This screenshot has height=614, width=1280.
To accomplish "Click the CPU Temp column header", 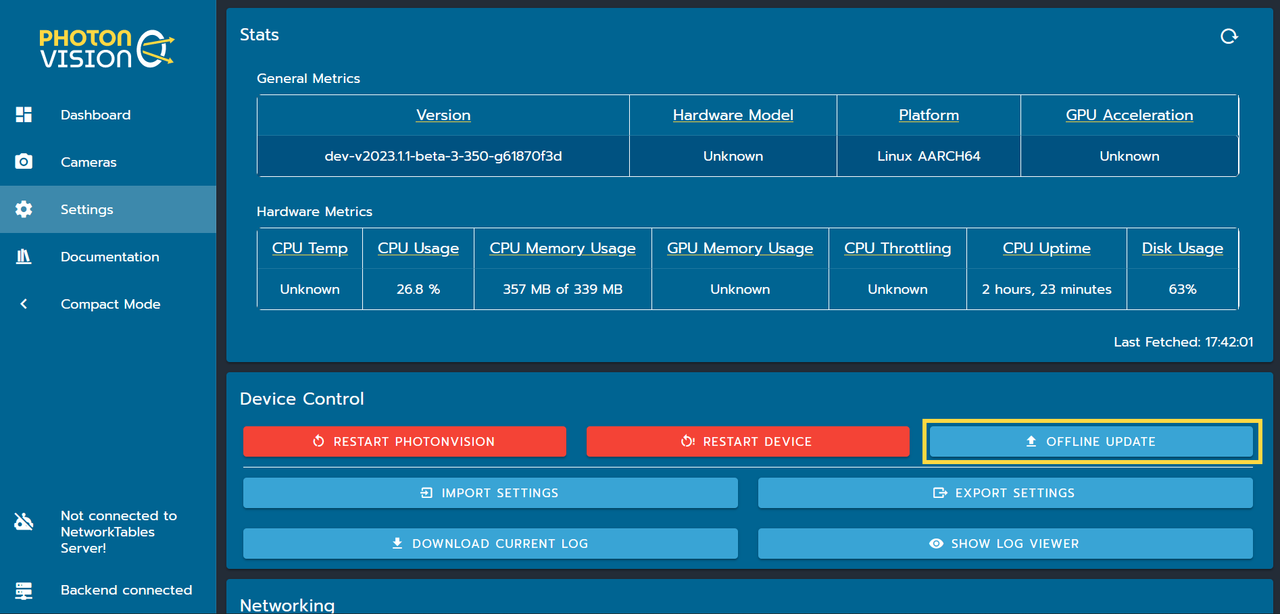I will click(310, 248).
